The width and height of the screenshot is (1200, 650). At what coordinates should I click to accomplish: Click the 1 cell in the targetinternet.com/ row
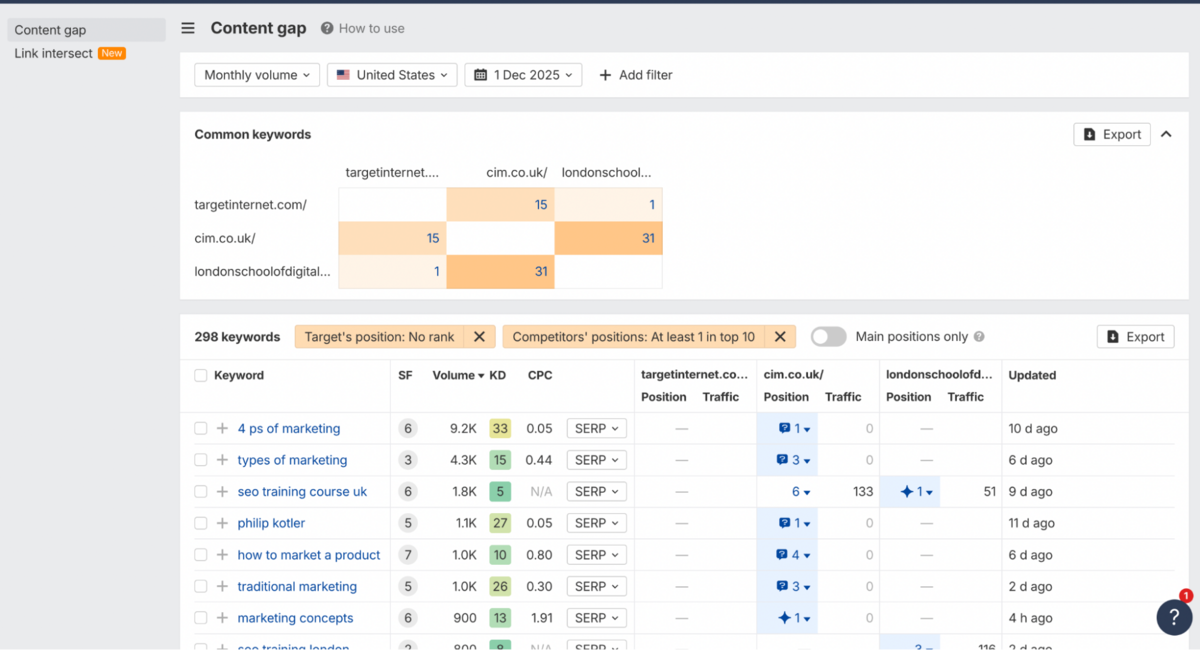pos(608,205)
